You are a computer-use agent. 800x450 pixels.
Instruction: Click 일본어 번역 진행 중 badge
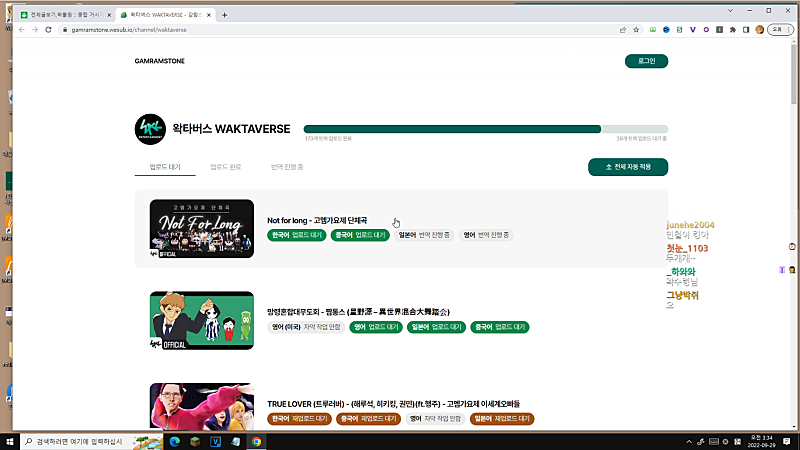424,235
